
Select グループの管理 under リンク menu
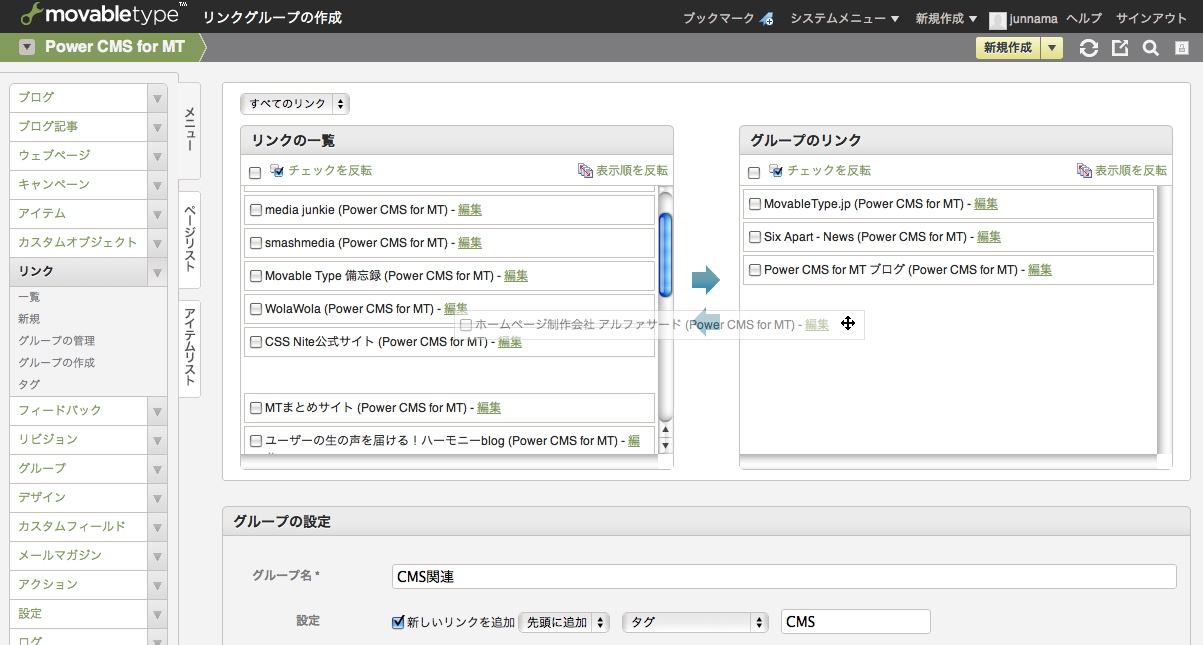pos(56,341)
